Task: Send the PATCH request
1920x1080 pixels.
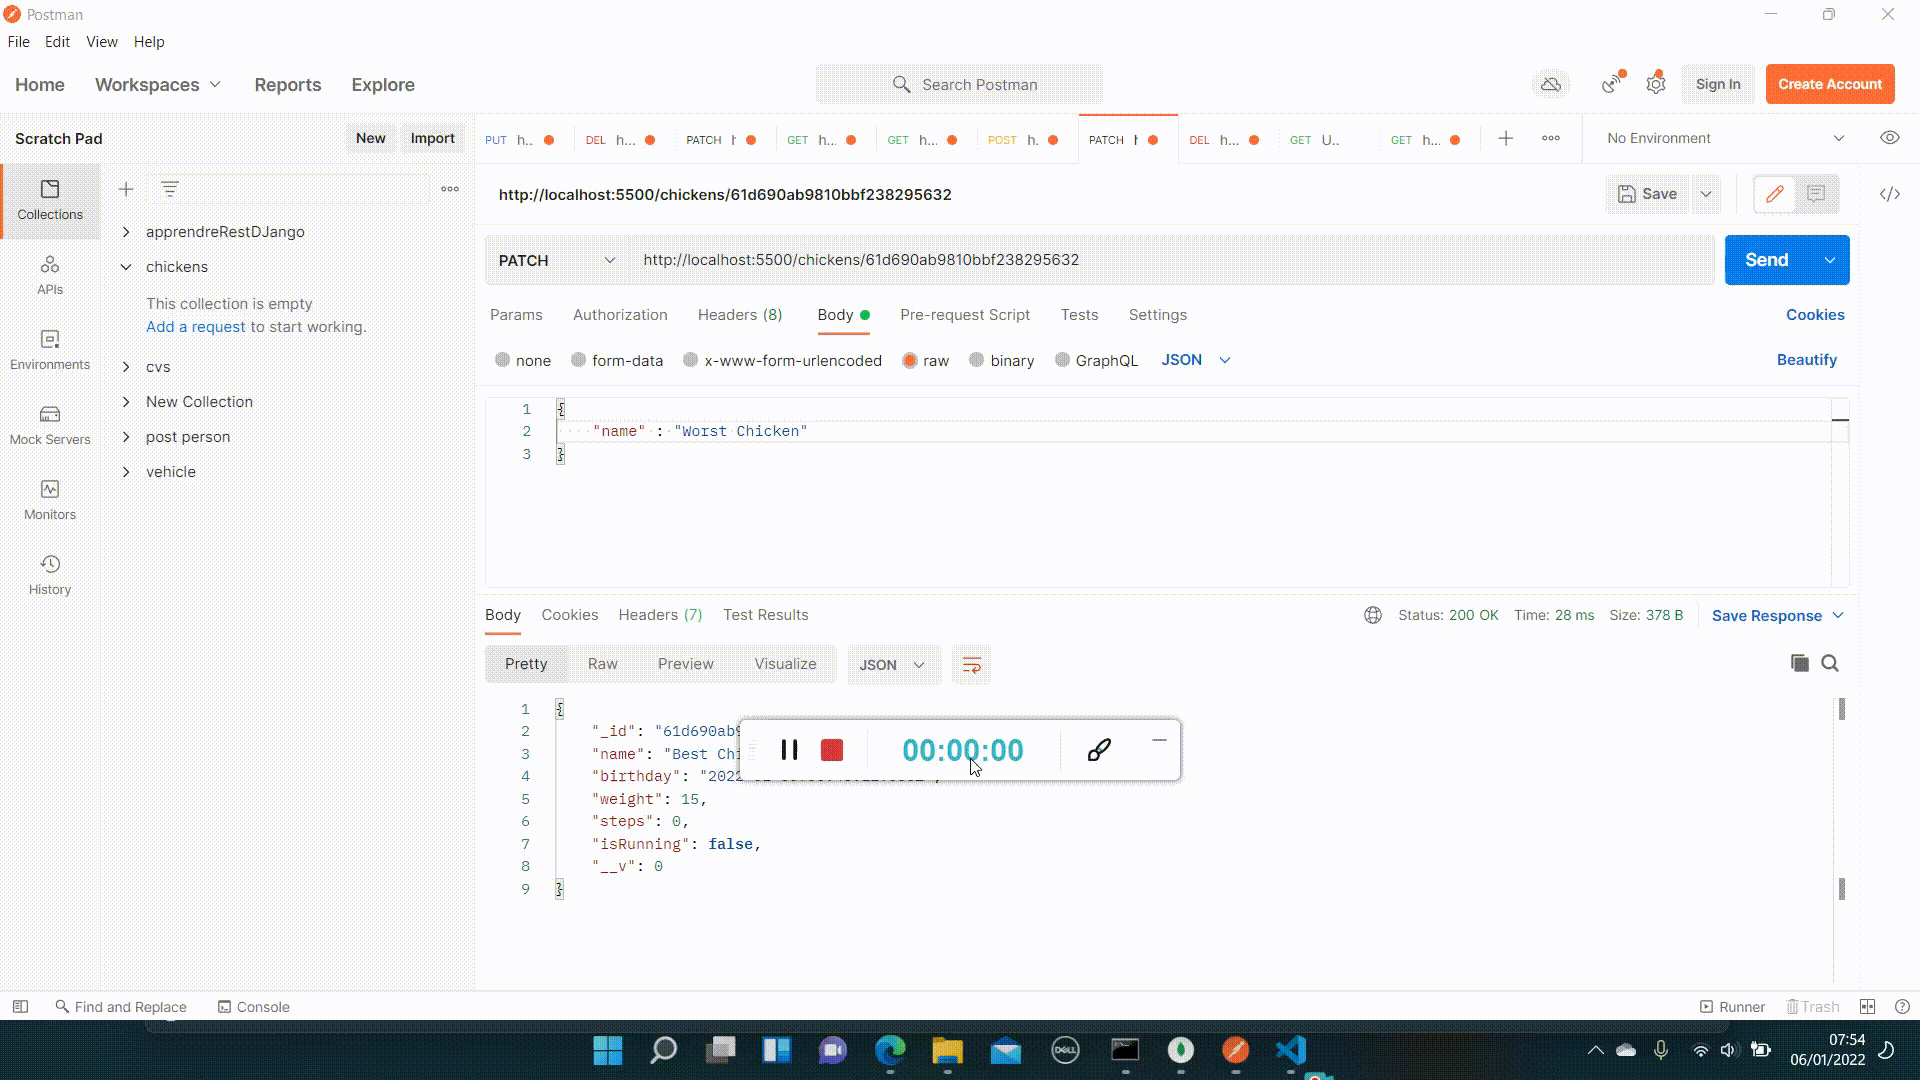Action: click(x=1766, y=259)
